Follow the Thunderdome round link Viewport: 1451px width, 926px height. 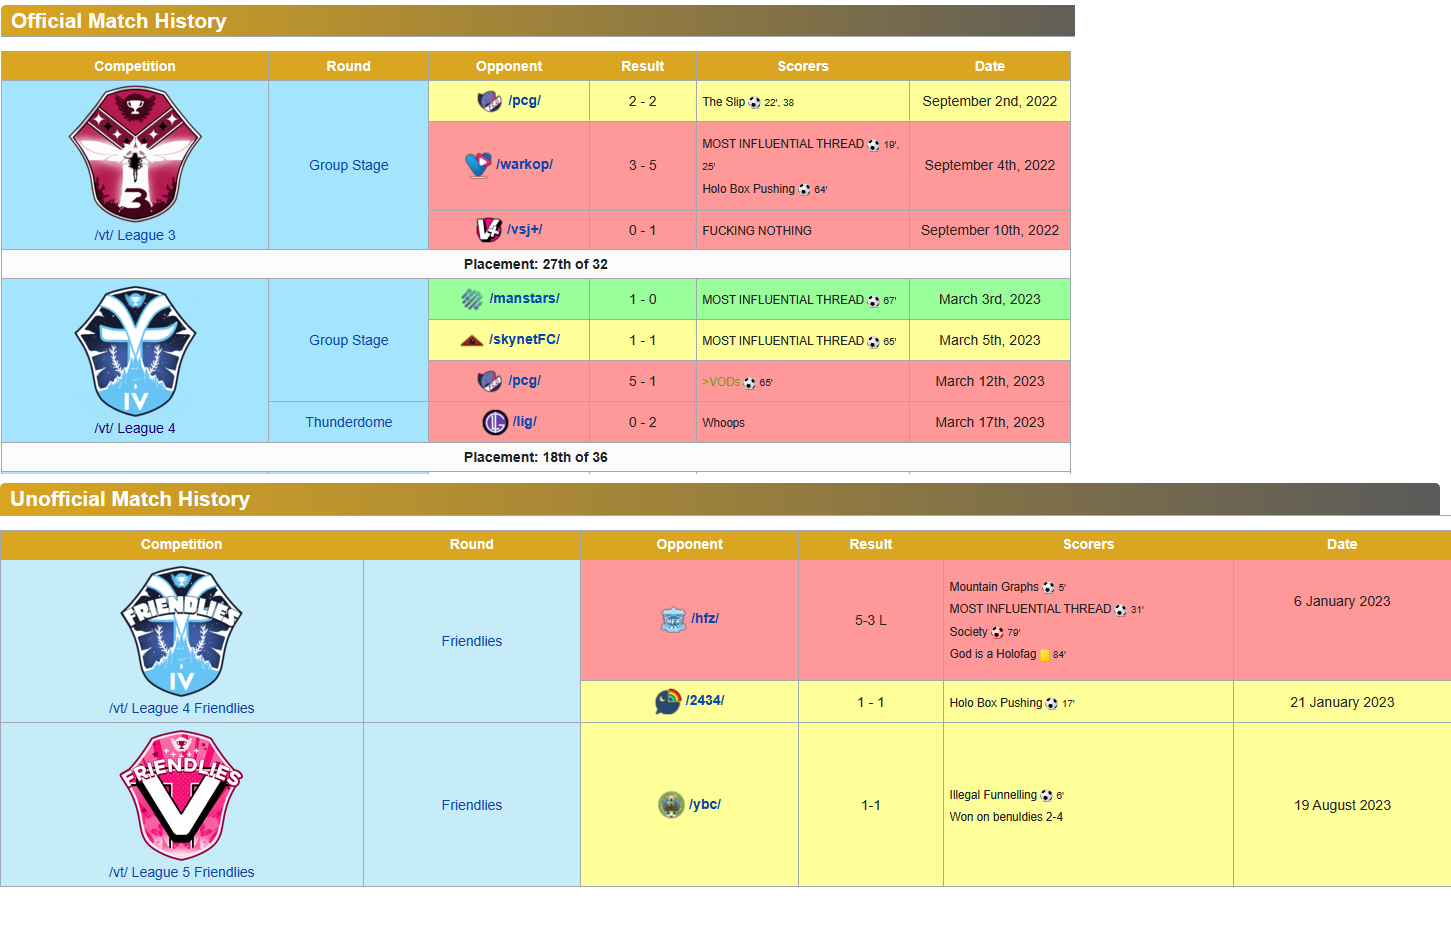point(349,422)
